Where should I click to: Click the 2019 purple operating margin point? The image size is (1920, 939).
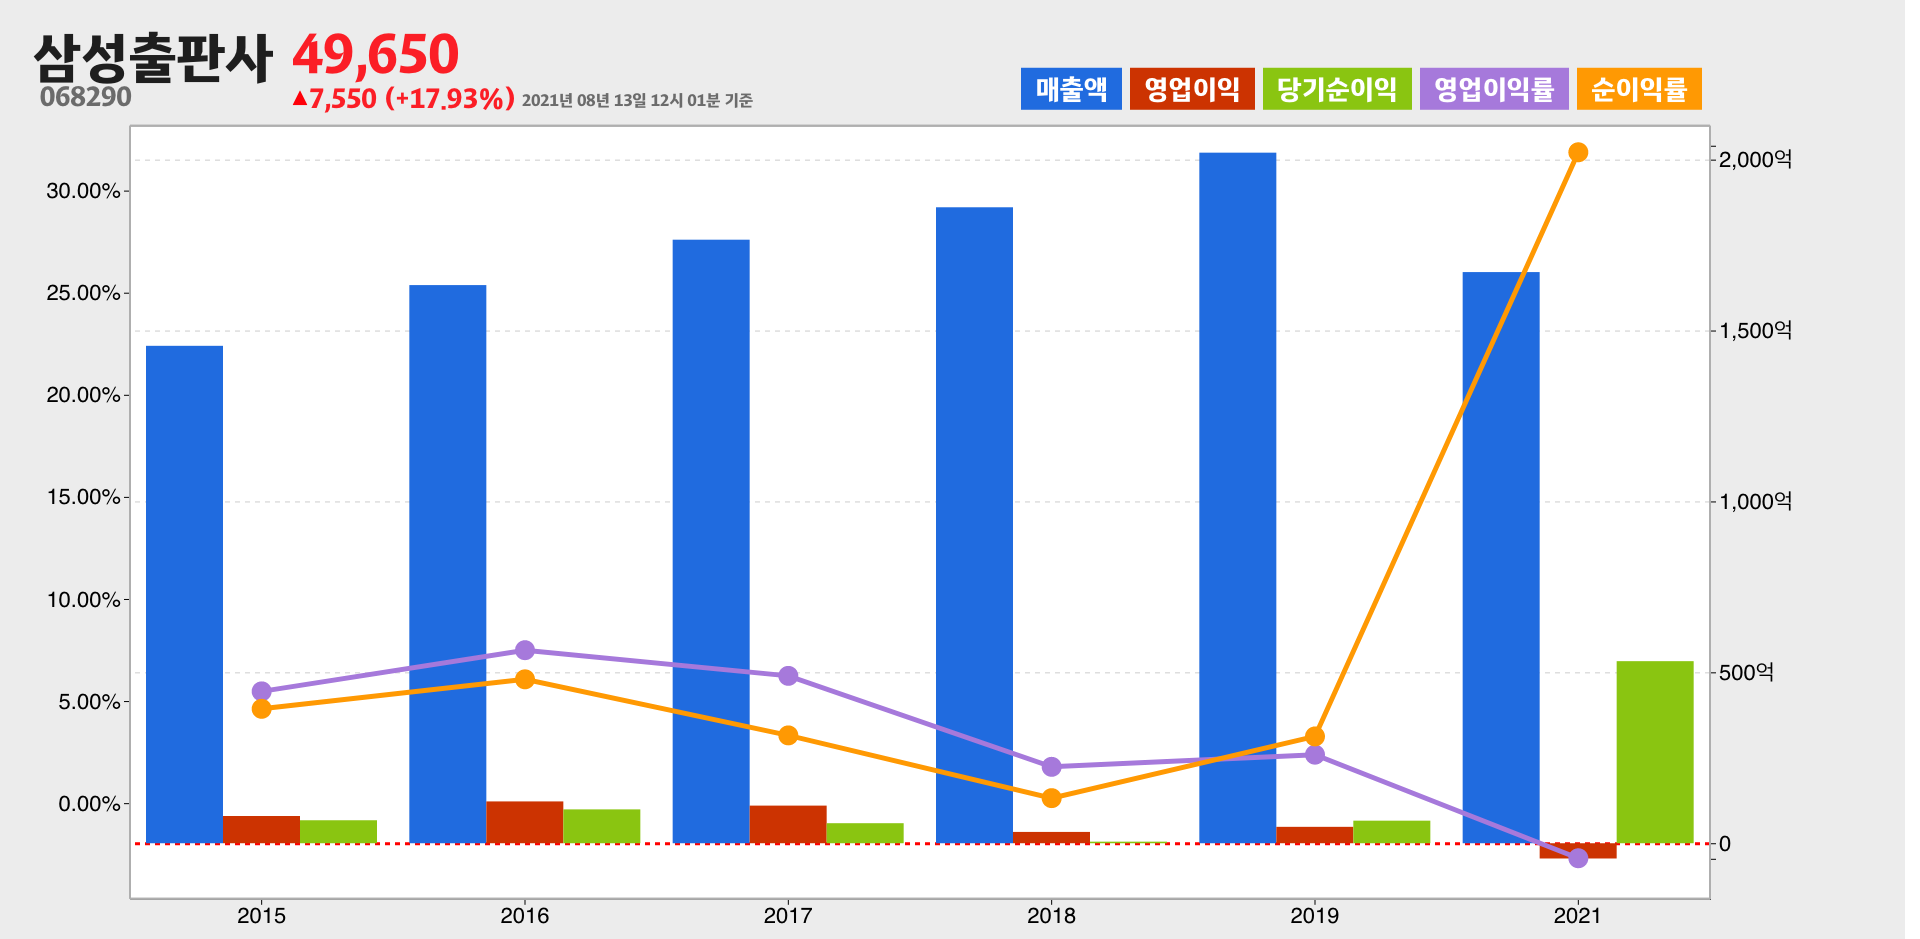pyautogui.click(x=1315, y=755)
